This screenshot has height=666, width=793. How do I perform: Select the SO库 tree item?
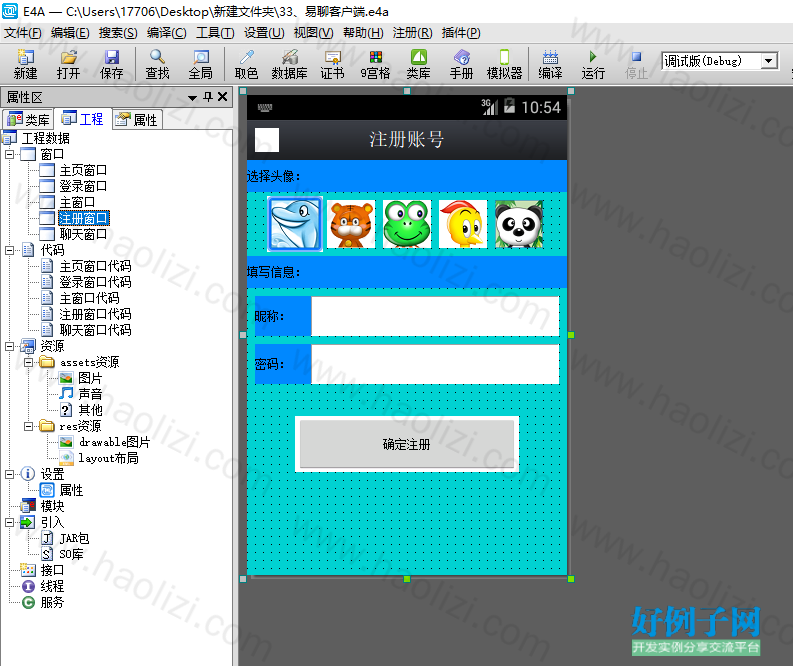tap(71, 554)
